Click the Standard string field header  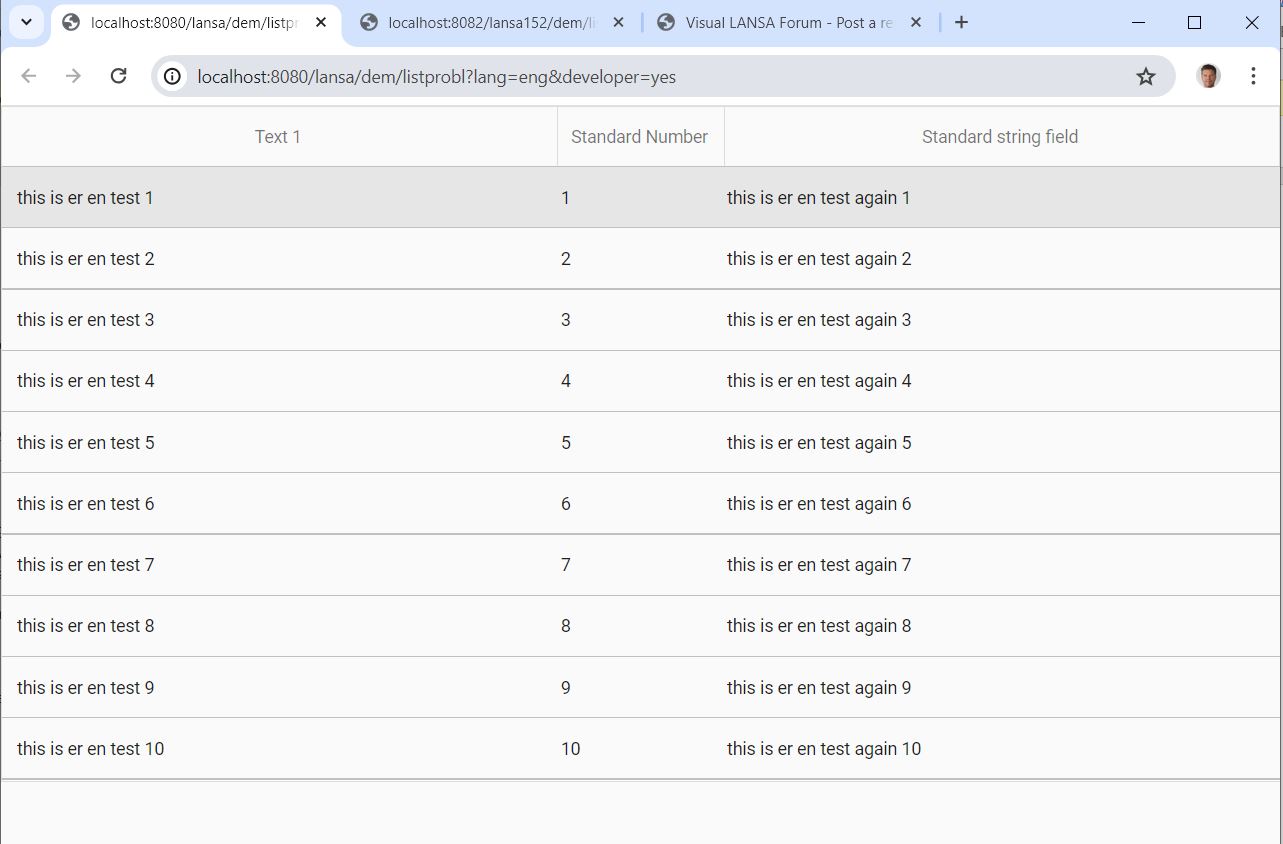point(999,136)
